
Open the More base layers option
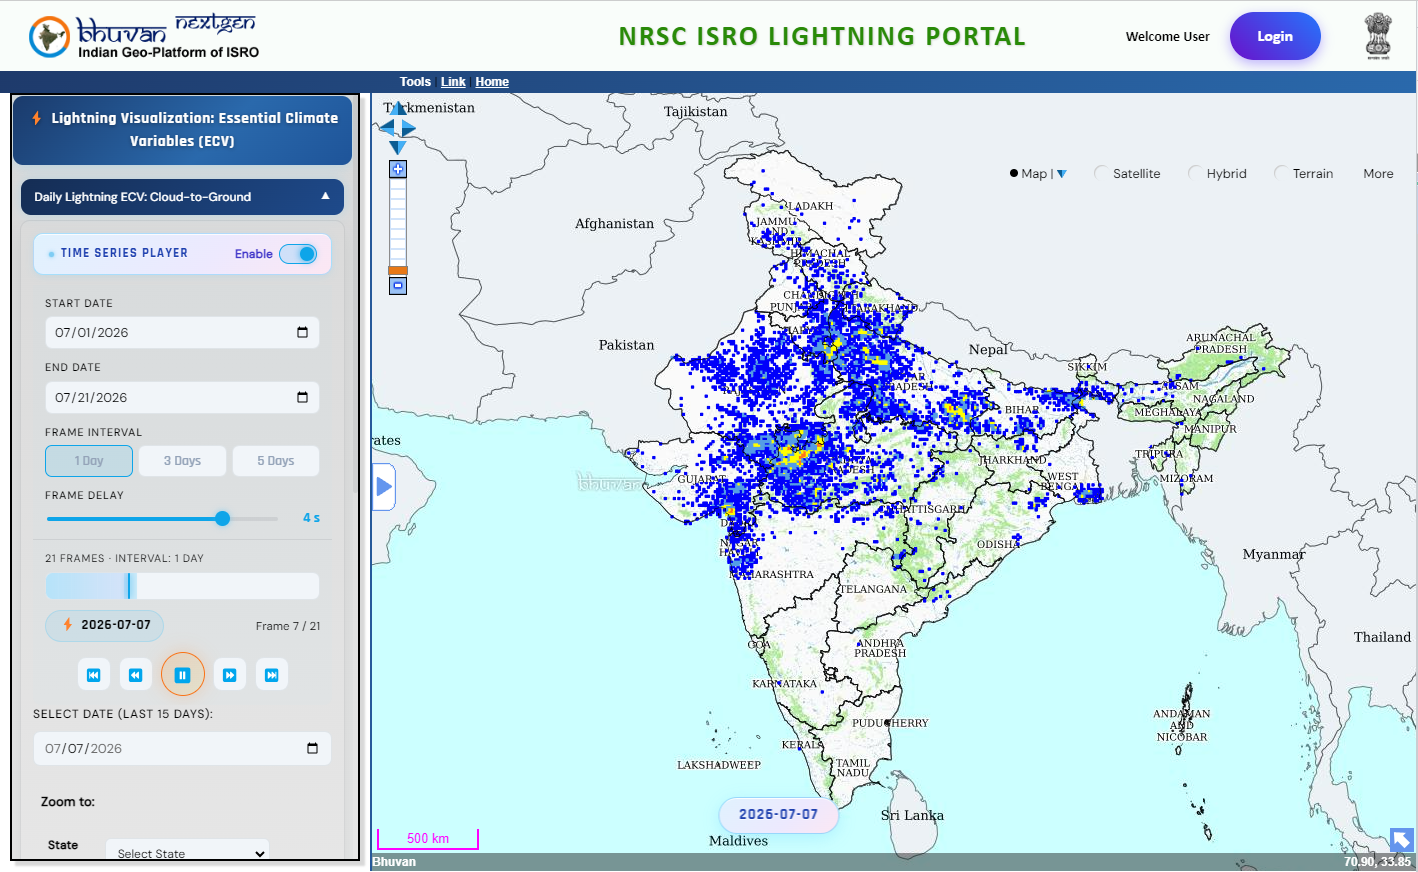(x=1378, y=174)
